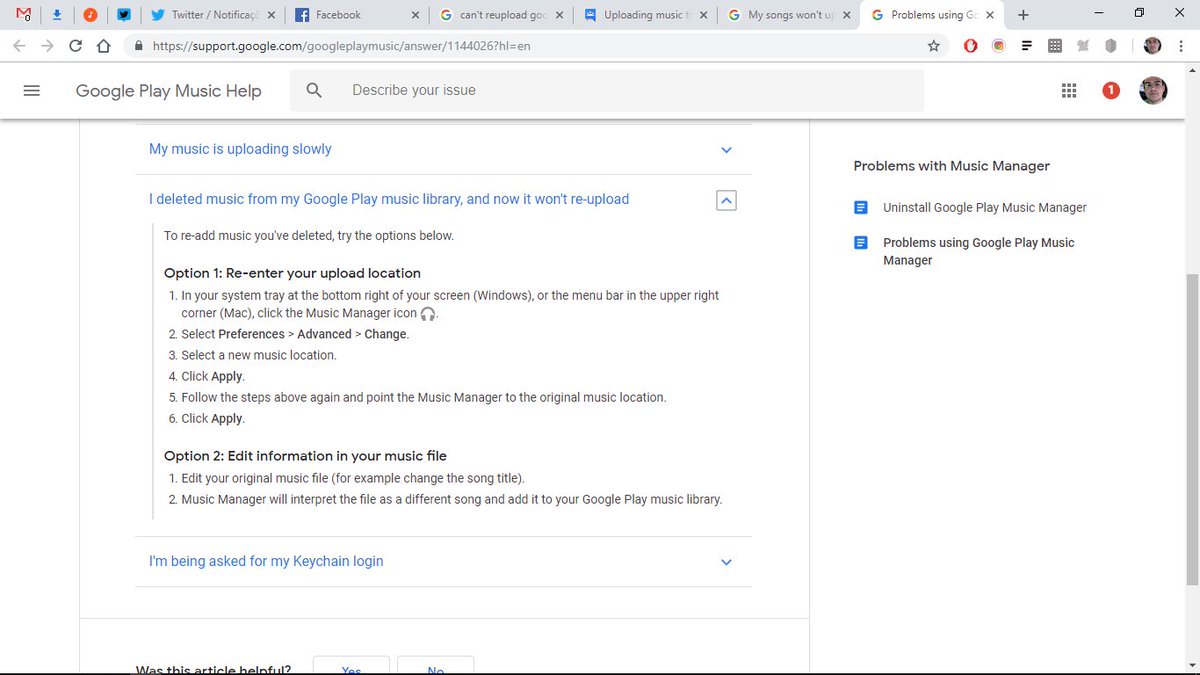This screenshot has height=675, width=1200.
Task: View site security lock info
Action: (x=137, y=46)
